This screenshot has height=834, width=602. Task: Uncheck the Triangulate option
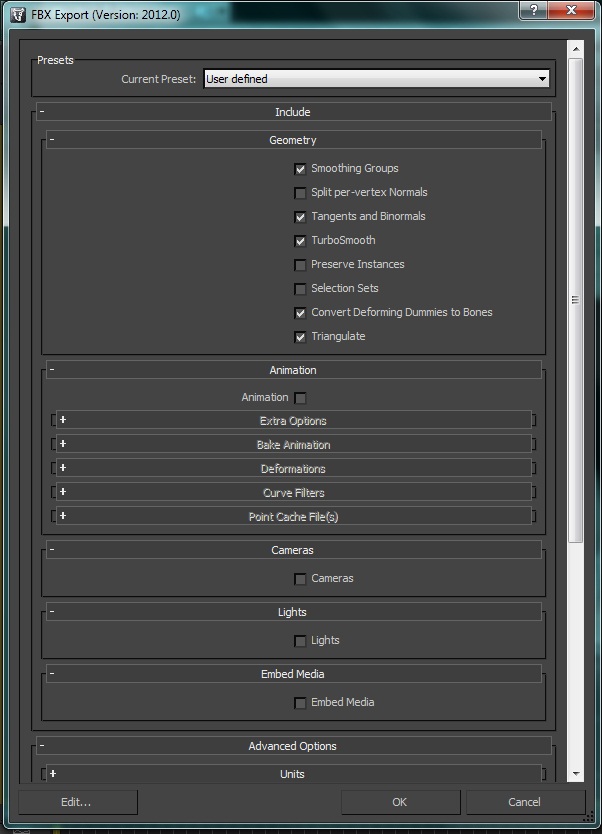click(x=300, y=337)
